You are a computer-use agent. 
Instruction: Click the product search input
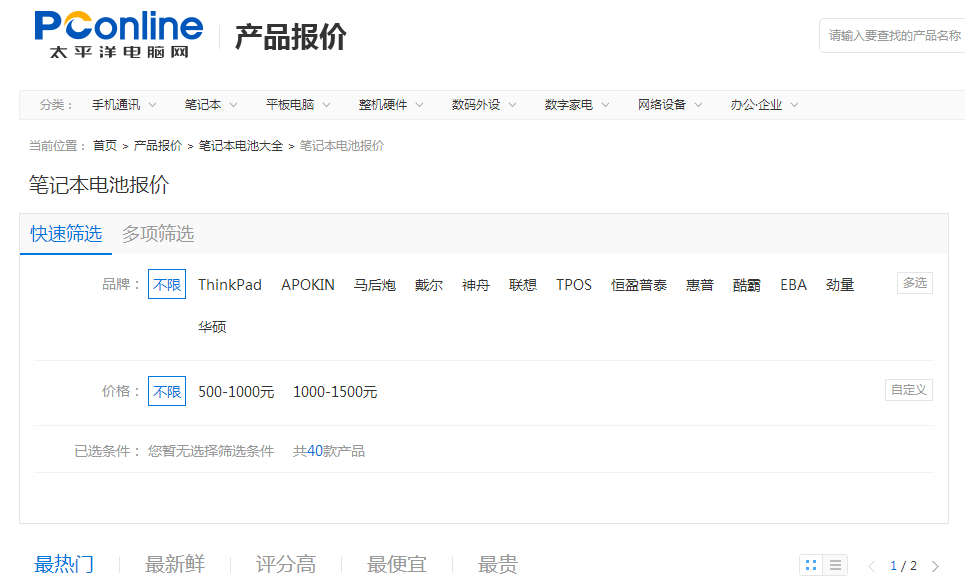click(892, 36)
